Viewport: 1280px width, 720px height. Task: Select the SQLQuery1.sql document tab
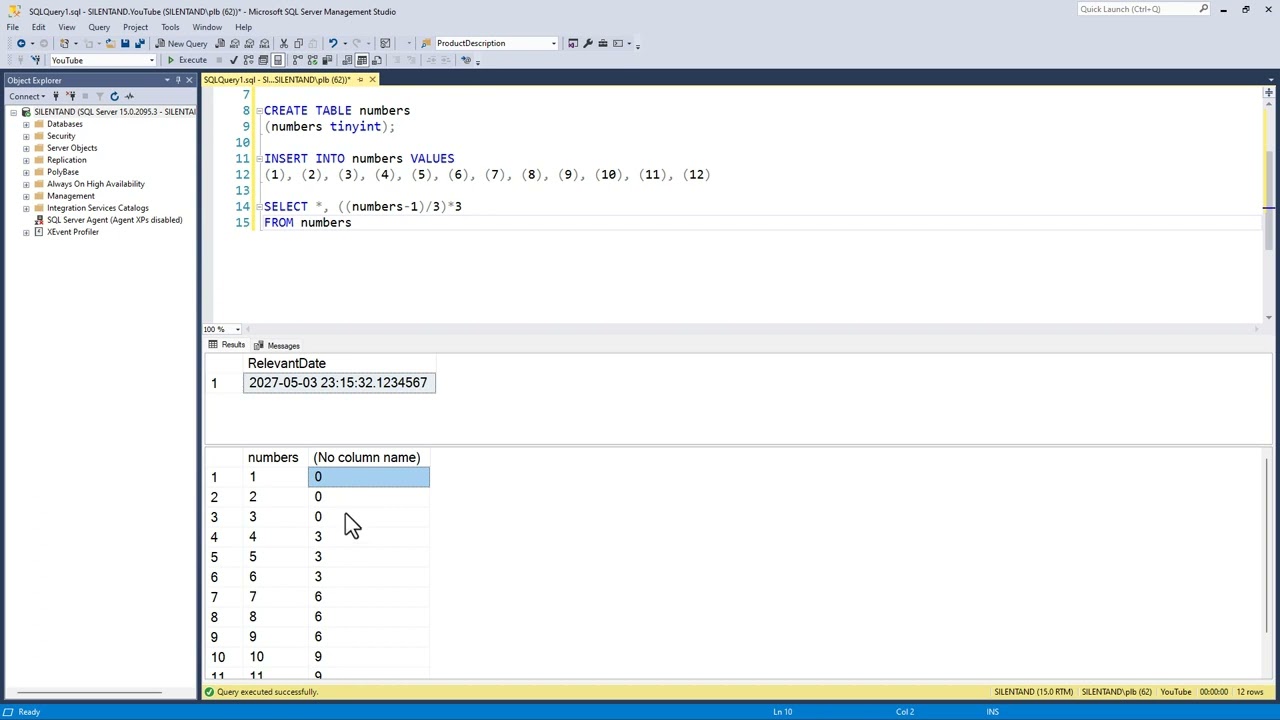pyautogui.click(x=279, y=80)
